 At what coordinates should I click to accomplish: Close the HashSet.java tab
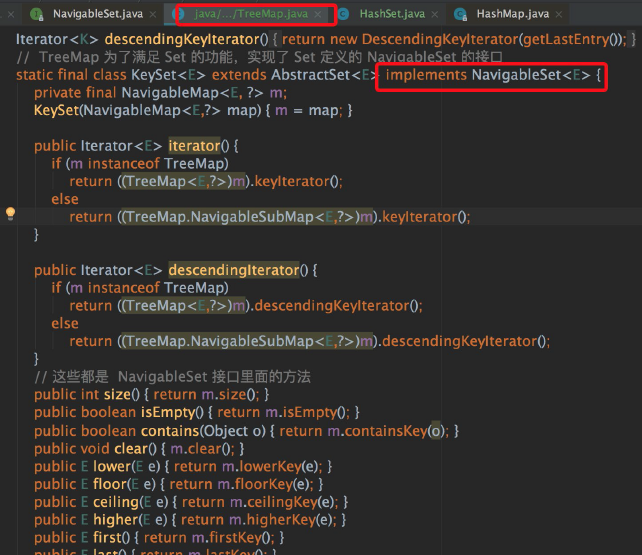(x=435, y=14)
